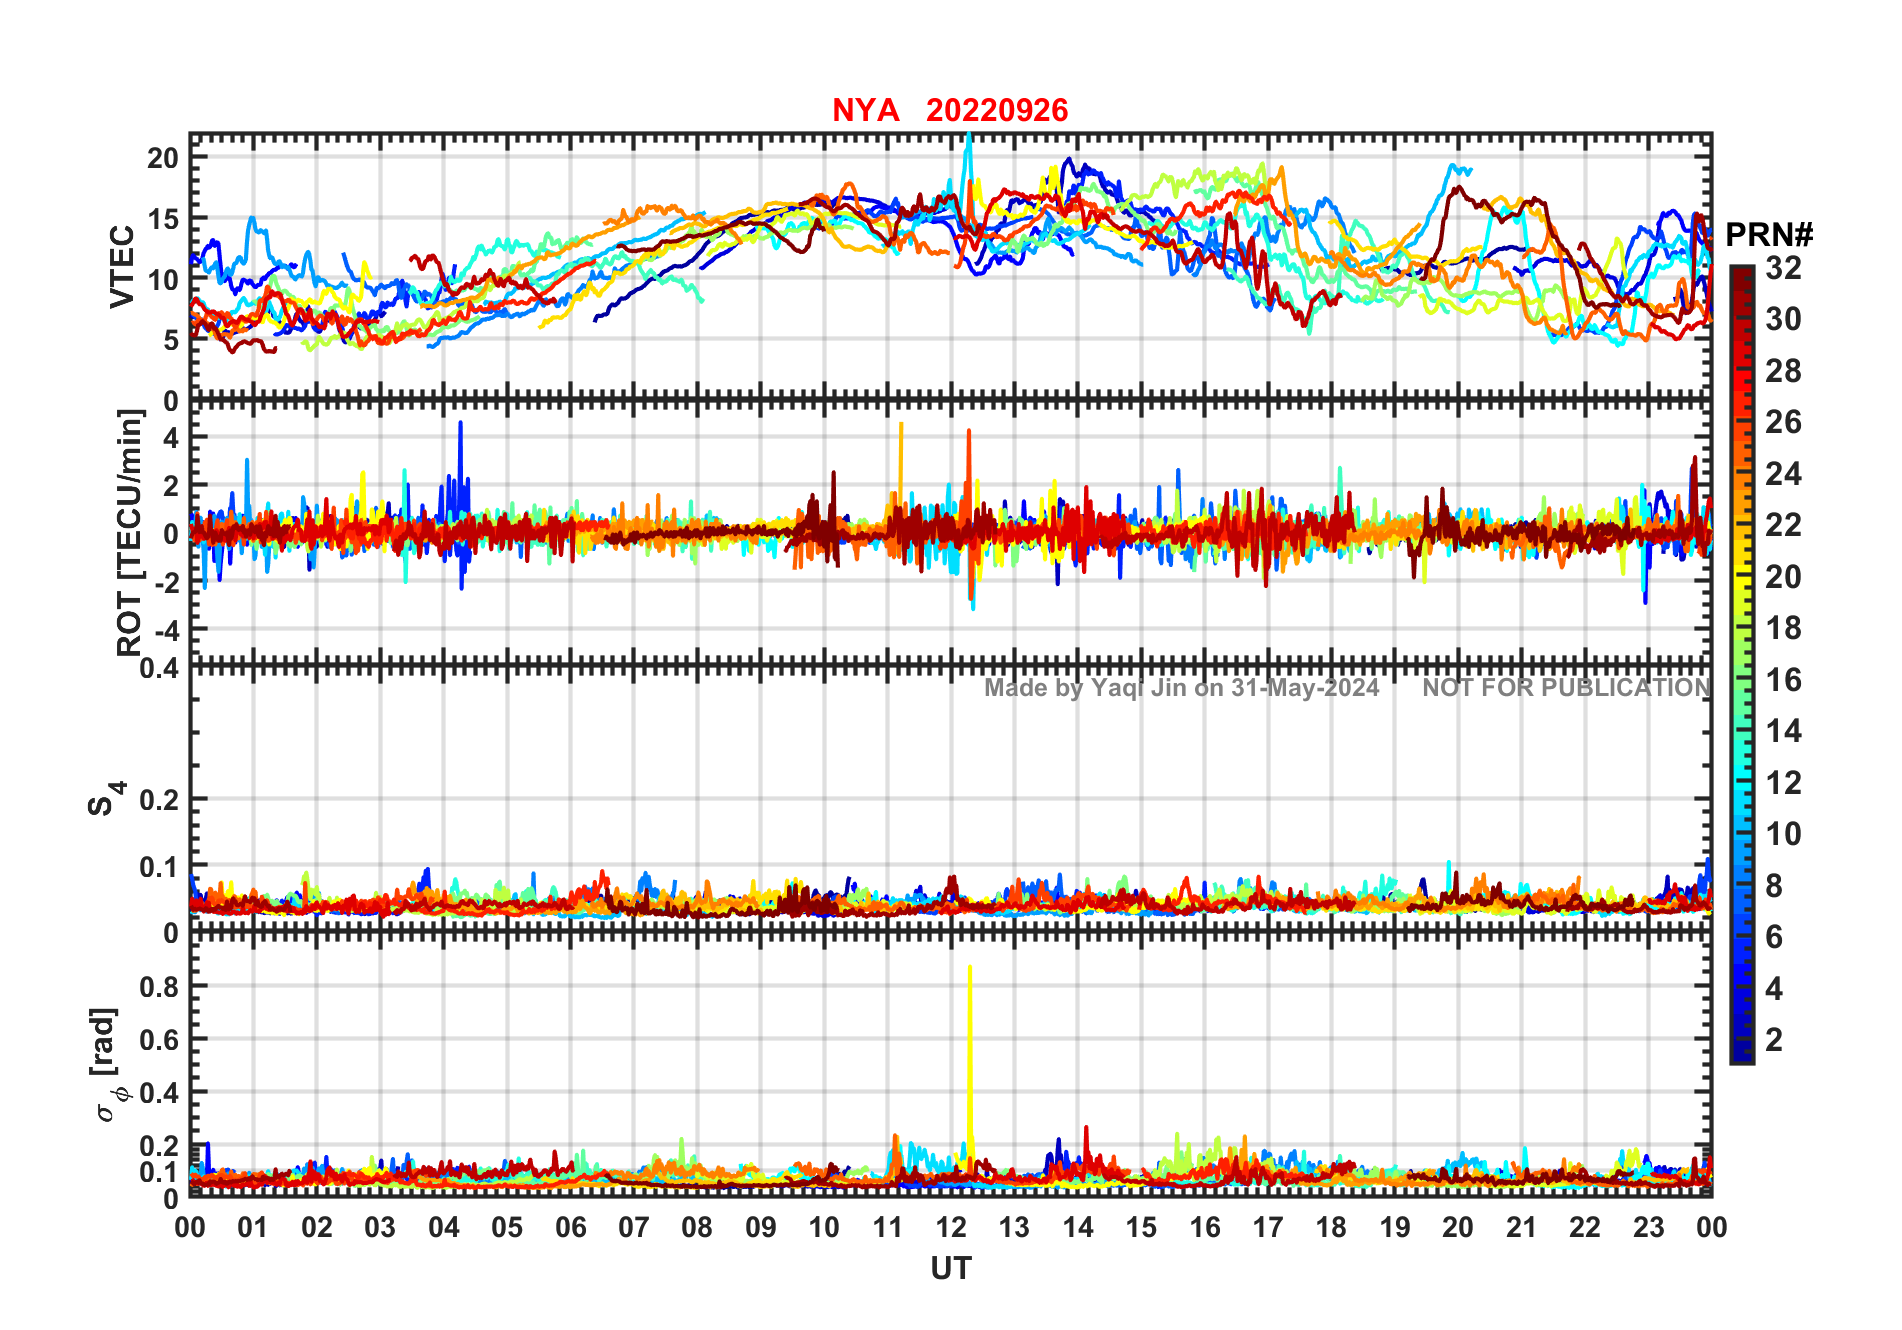Click x-axis tick label '15'

click(1141, 1227)
